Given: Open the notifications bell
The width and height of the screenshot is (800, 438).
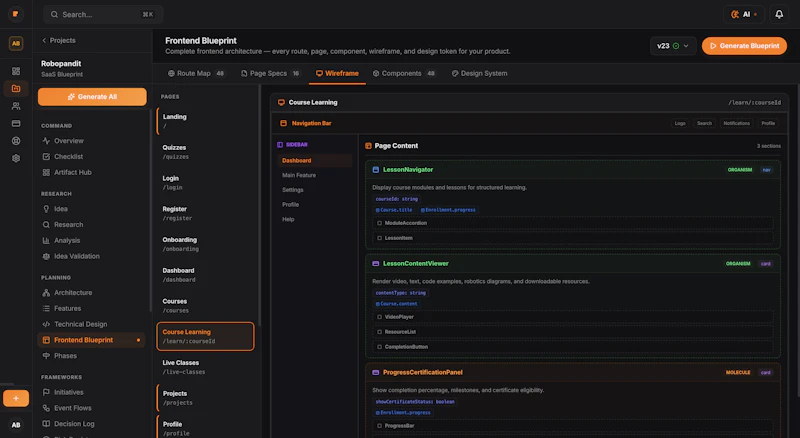Looking at the screenshot, I should pyautogui.click(x=779, y=14).
